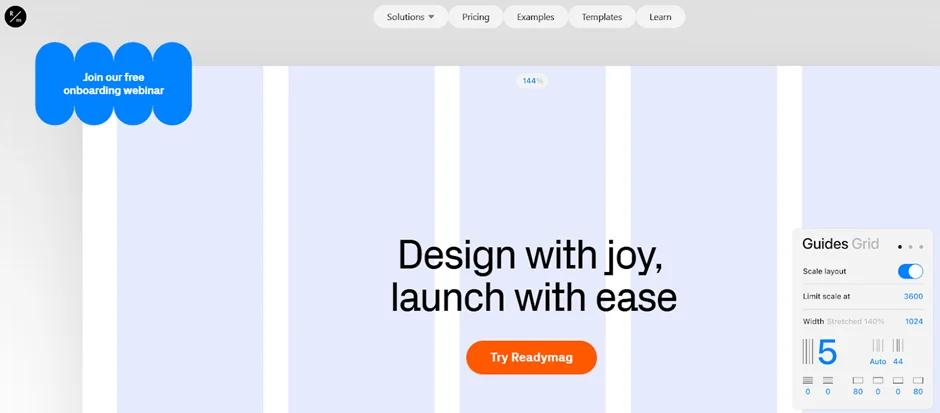Edit the Width value 1024

[914, 321]
